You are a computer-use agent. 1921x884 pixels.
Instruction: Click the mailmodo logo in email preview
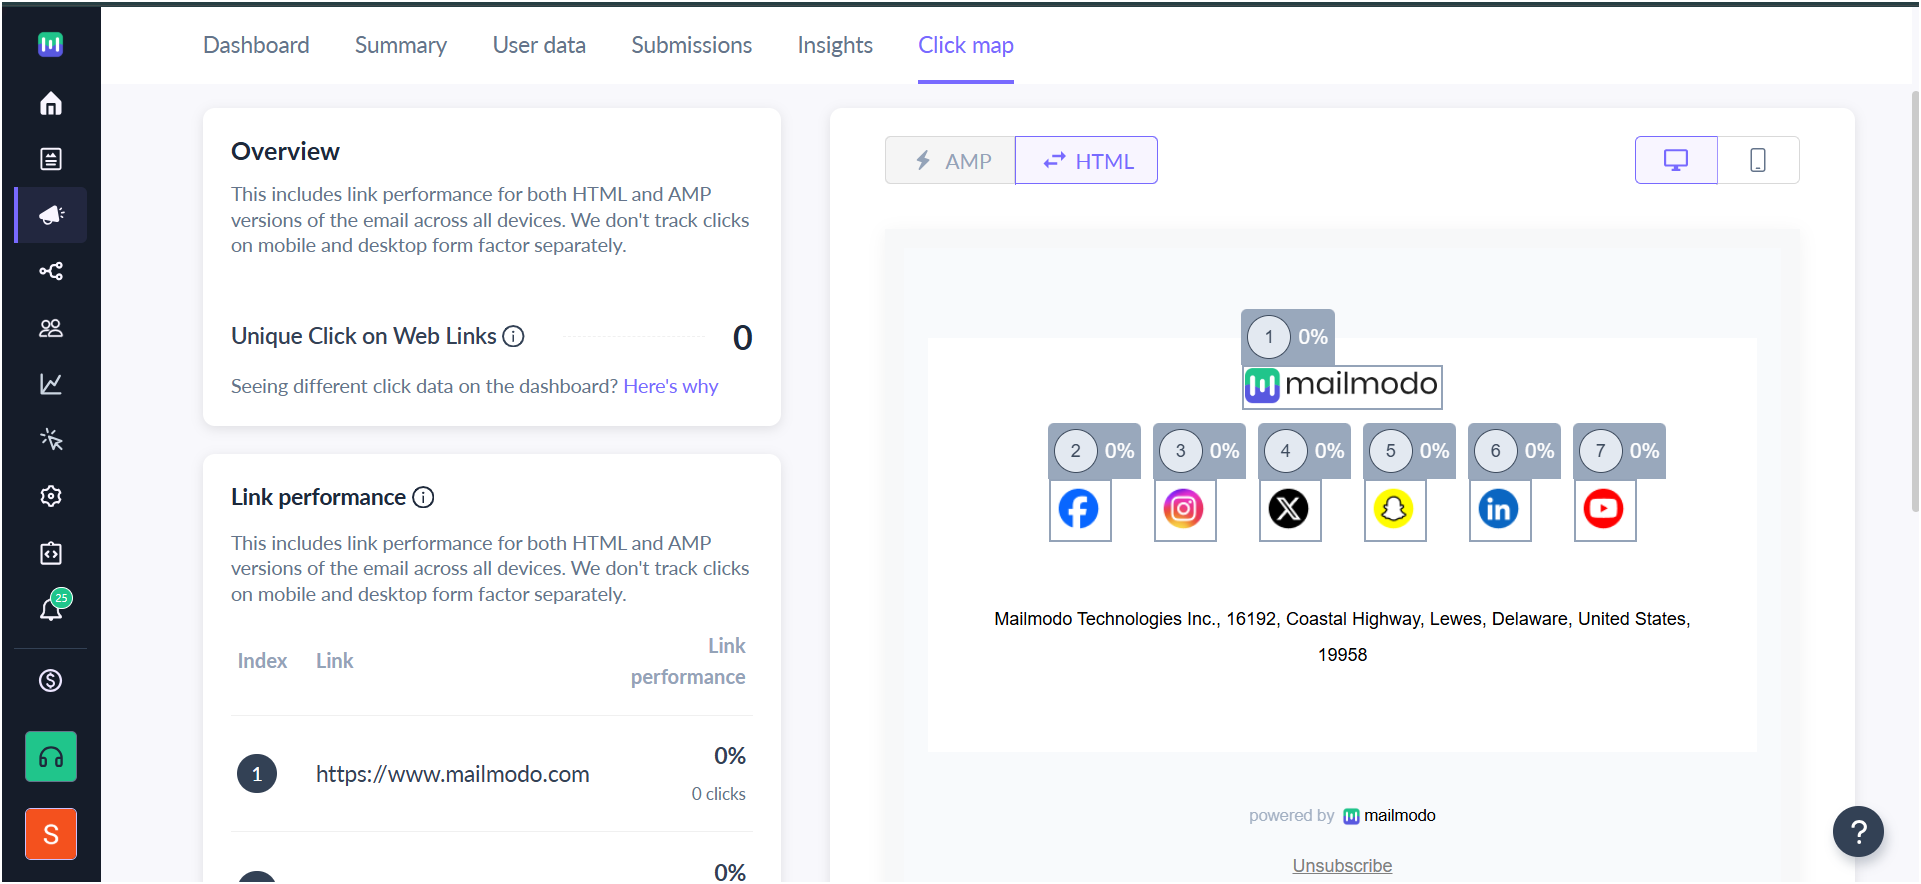[1342, 386]
